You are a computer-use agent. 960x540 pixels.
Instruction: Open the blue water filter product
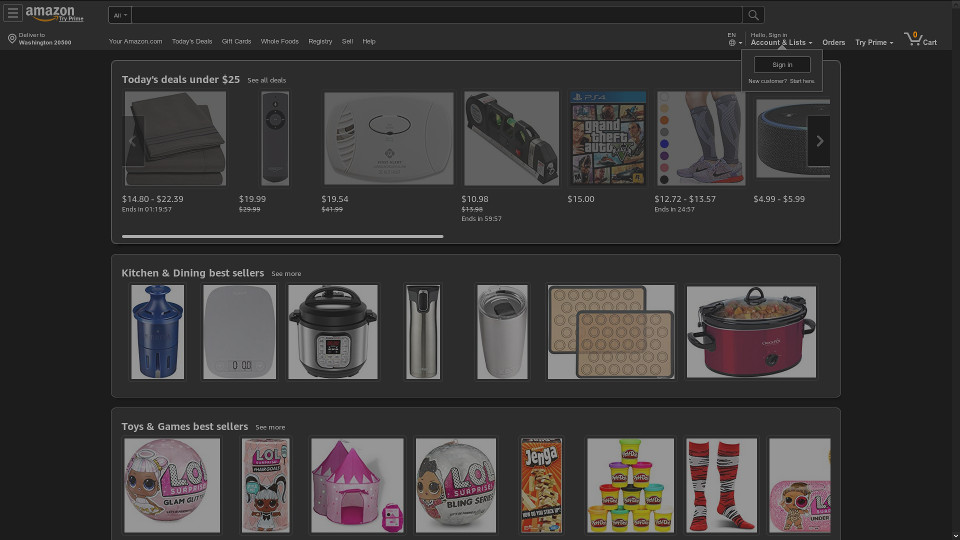coord(157,332)
